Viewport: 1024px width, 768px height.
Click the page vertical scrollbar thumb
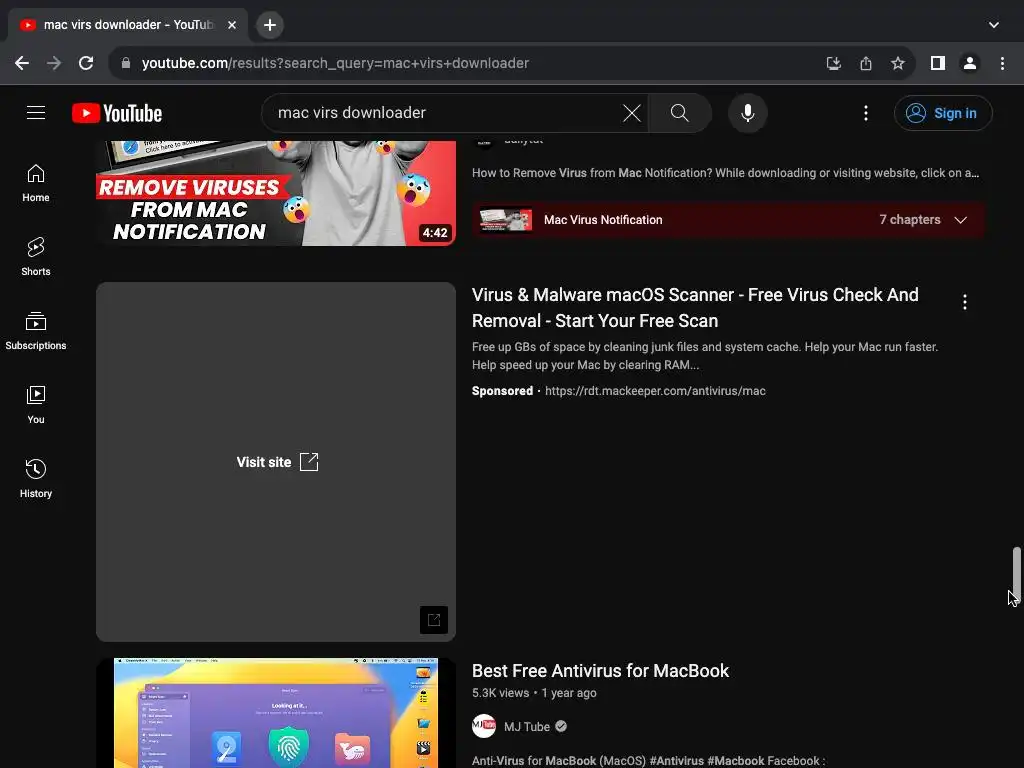point(1016,575)
